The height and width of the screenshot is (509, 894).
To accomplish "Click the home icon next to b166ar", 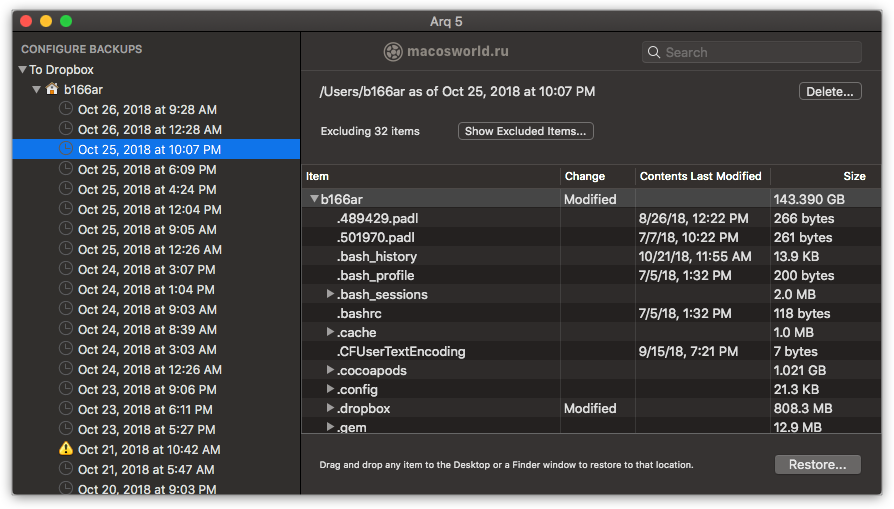I will 52,89.
